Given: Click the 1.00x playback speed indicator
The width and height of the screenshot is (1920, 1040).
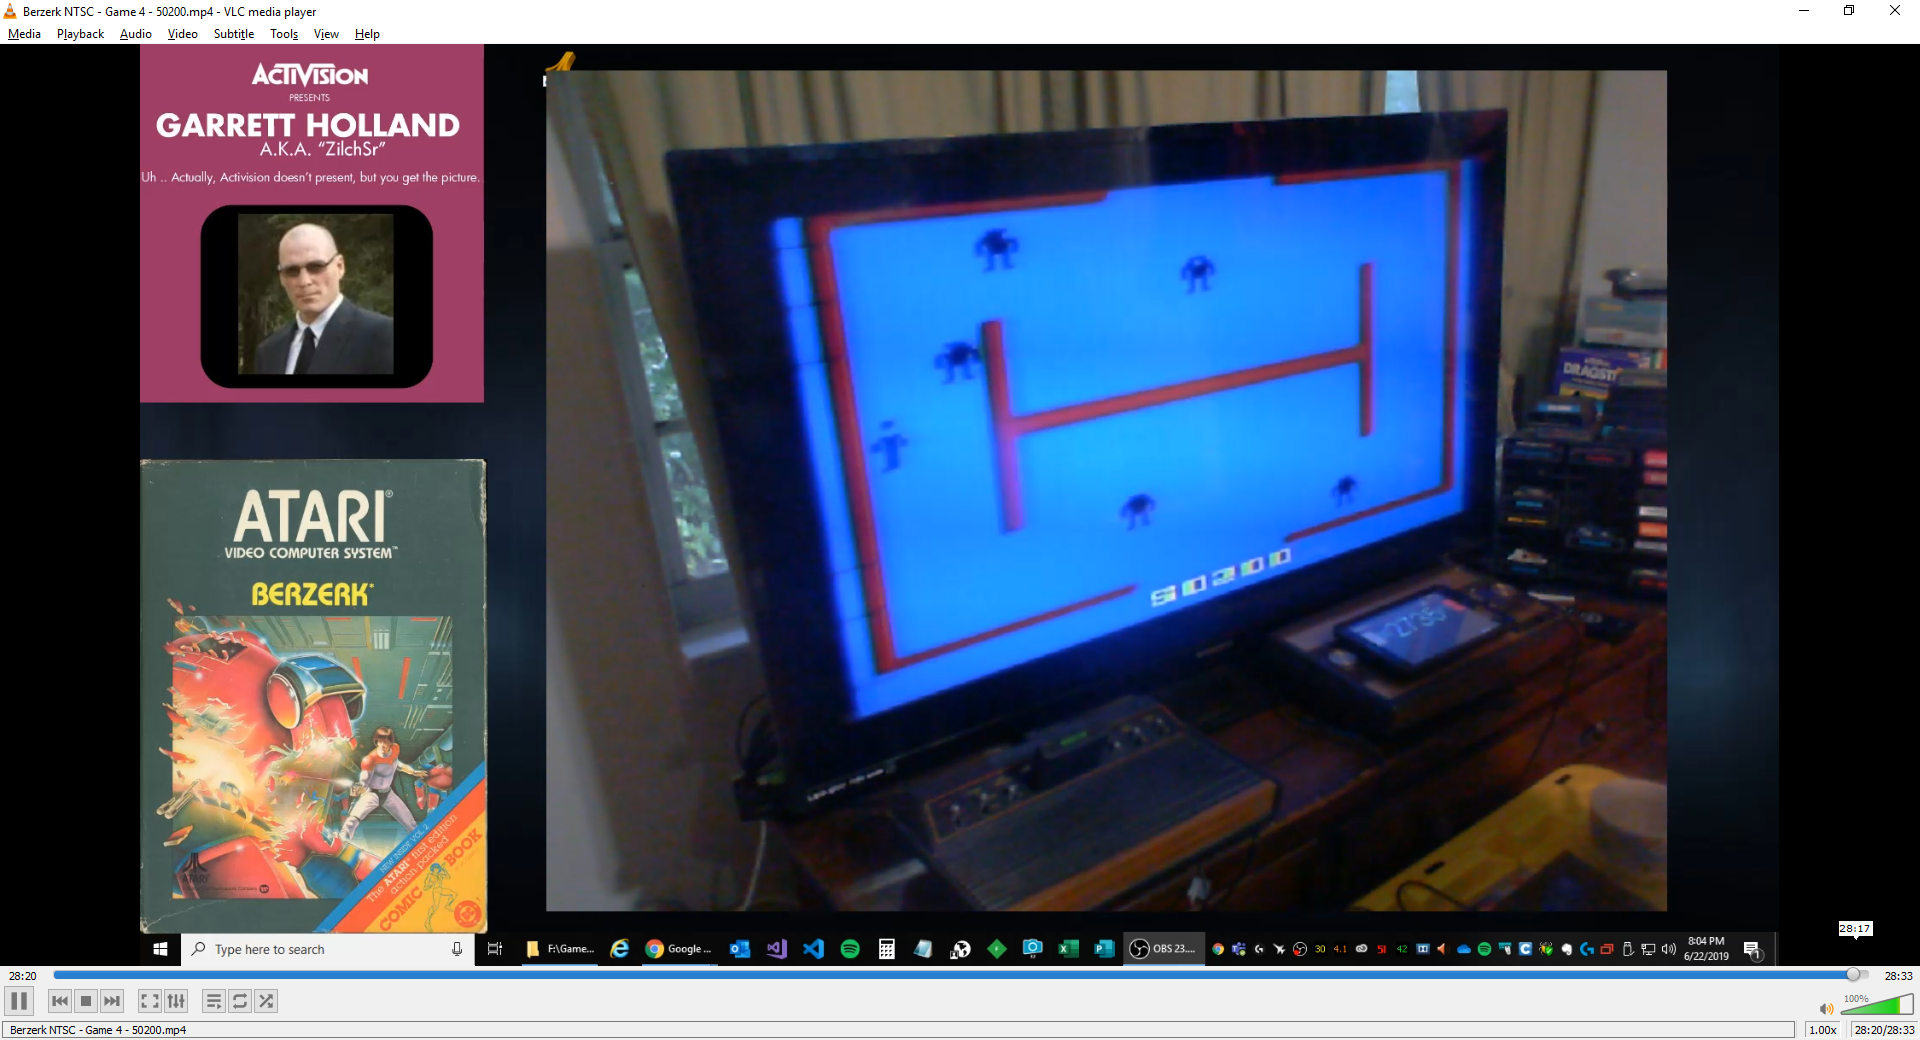Looking at the screenshot, I should 1822,1030.
